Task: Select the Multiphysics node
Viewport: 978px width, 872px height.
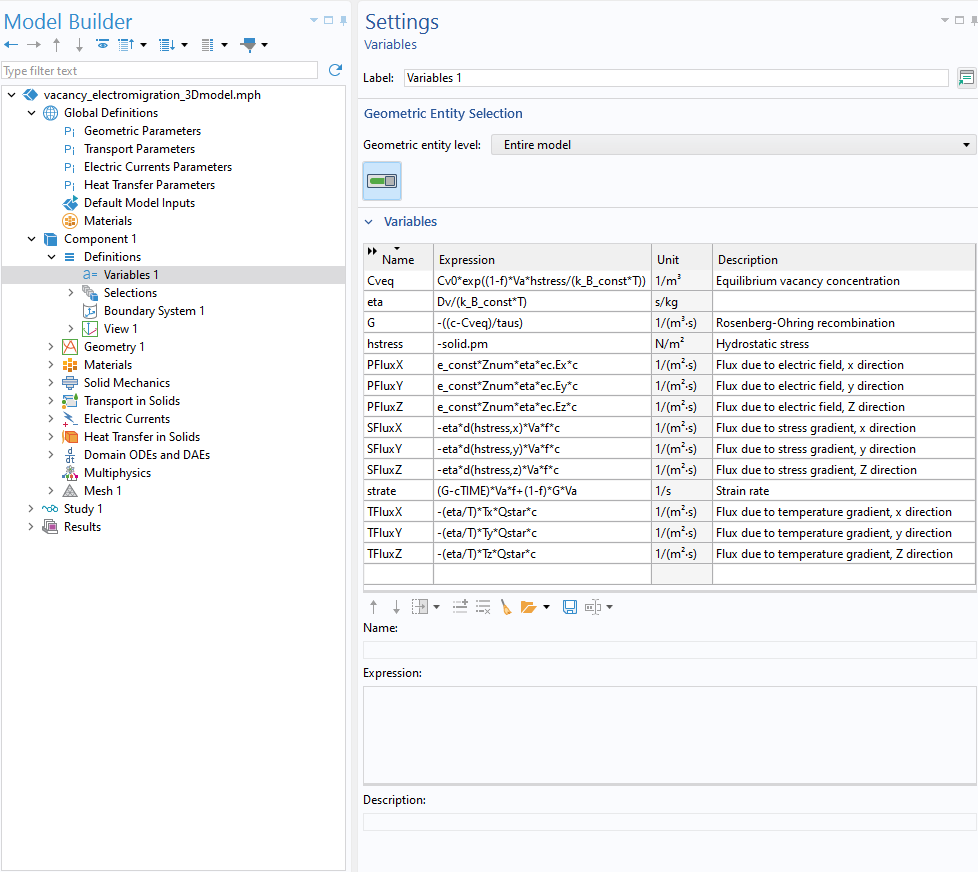Action: [118, 473]
